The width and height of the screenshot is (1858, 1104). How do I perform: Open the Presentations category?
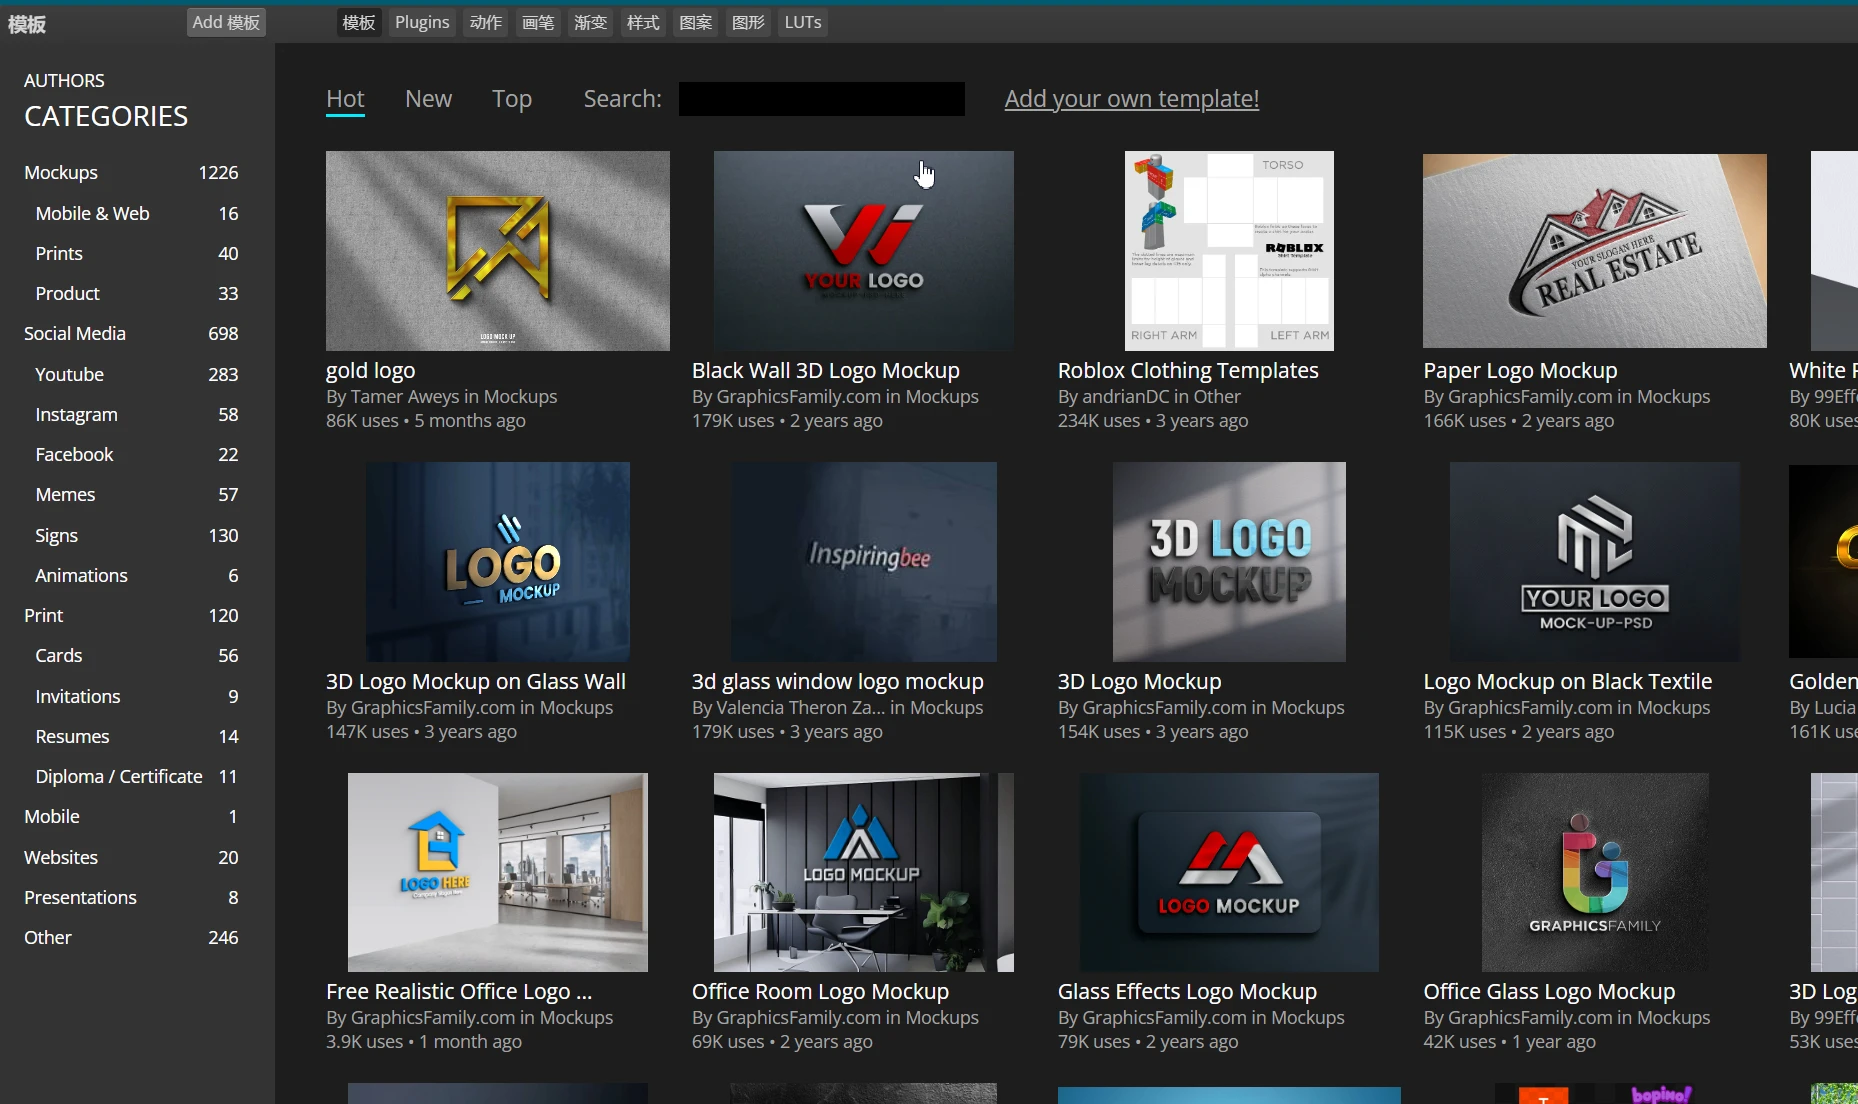pos(131,897)
